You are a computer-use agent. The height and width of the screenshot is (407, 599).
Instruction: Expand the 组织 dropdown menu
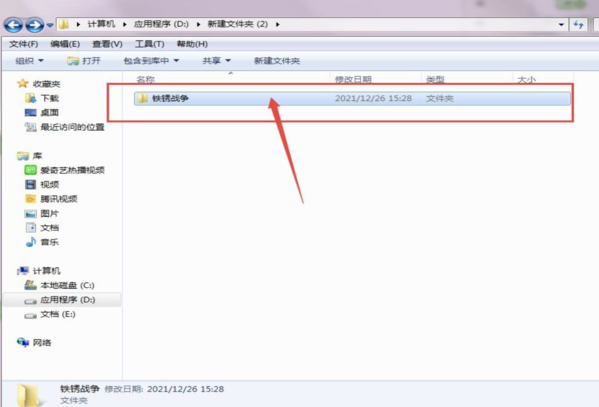click(29, 61)
